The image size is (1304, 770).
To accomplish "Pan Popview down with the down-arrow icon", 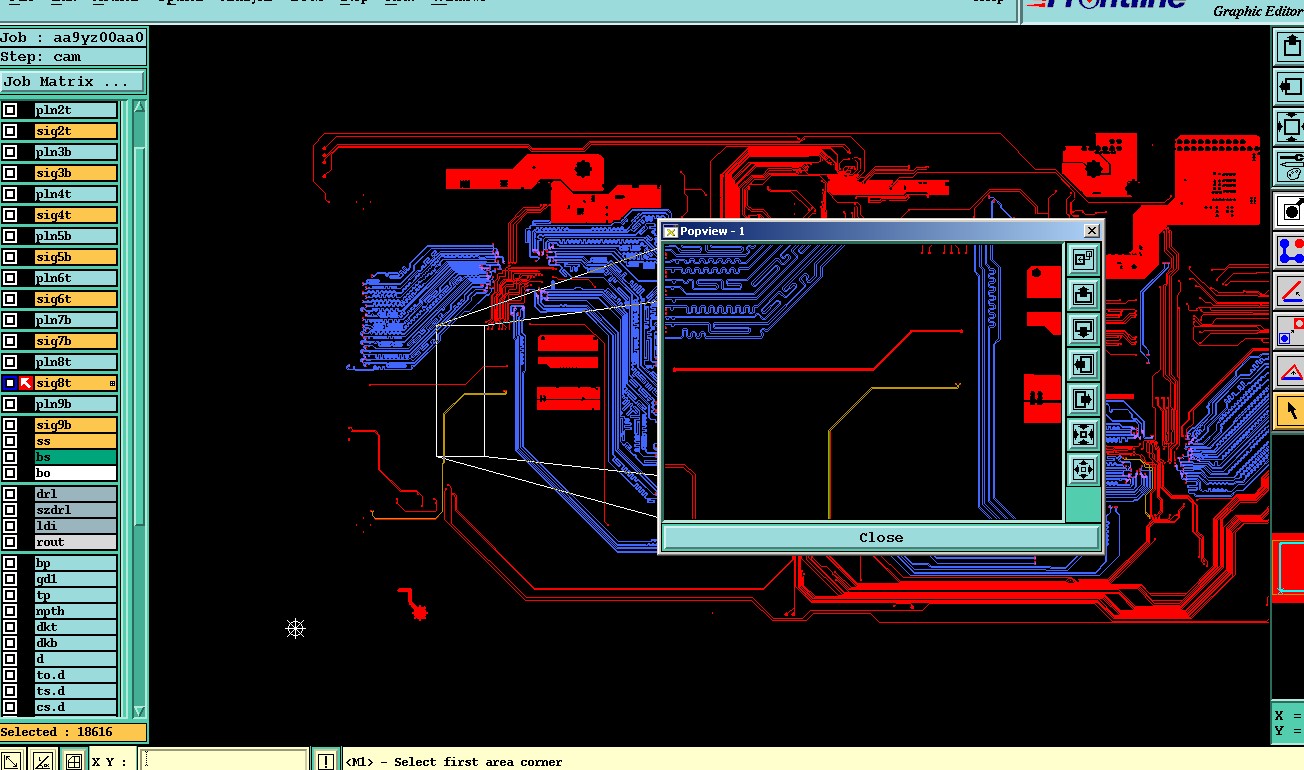I will point(1083,329).
